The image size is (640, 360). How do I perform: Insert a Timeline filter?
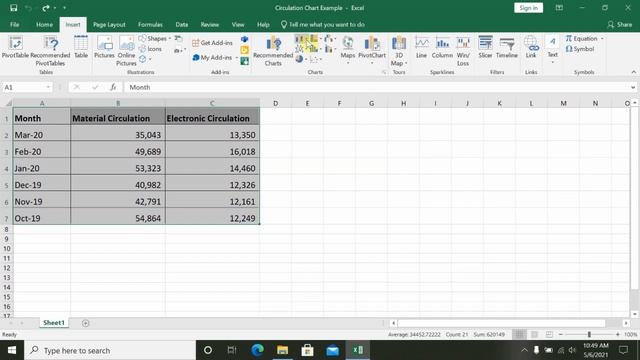[x=507, y=47]
